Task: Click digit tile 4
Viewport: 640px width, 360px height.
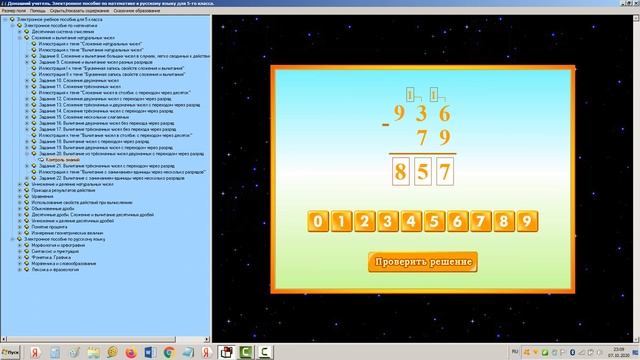Action: click(411, 221)
